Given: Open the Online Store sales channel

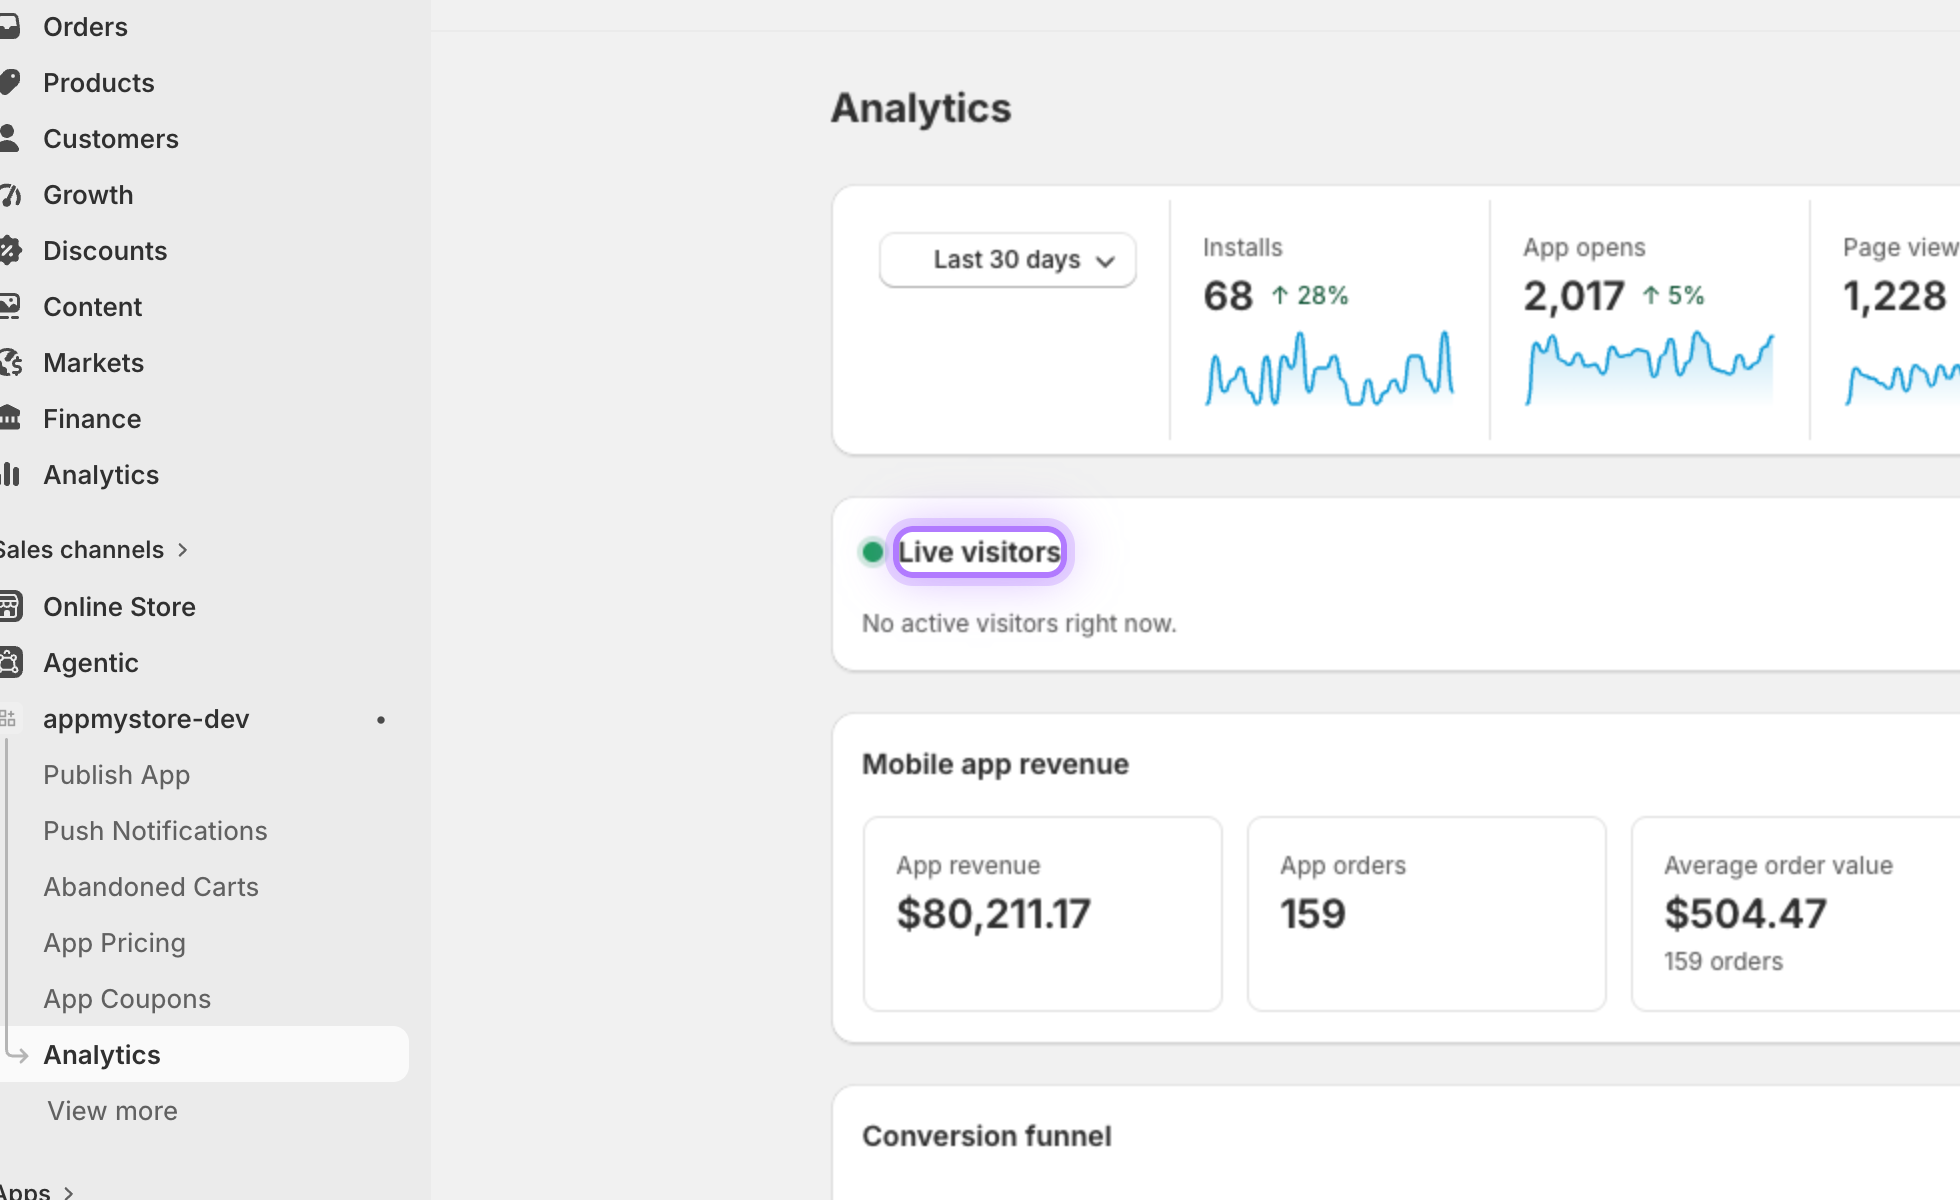Looking at the screenshot, I should 119,607.
